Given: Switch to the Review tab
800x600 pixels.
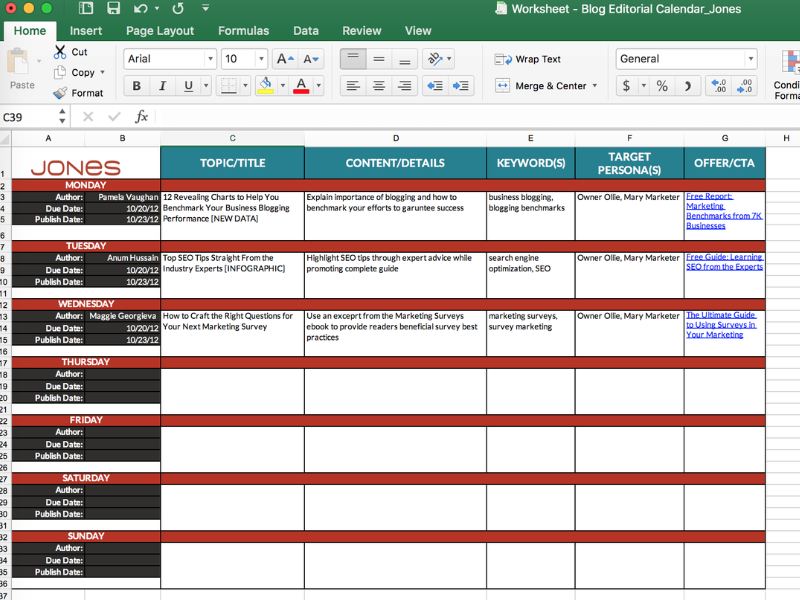Looking at the screenshot, I should pyautogui.click(x=362, y=31).
